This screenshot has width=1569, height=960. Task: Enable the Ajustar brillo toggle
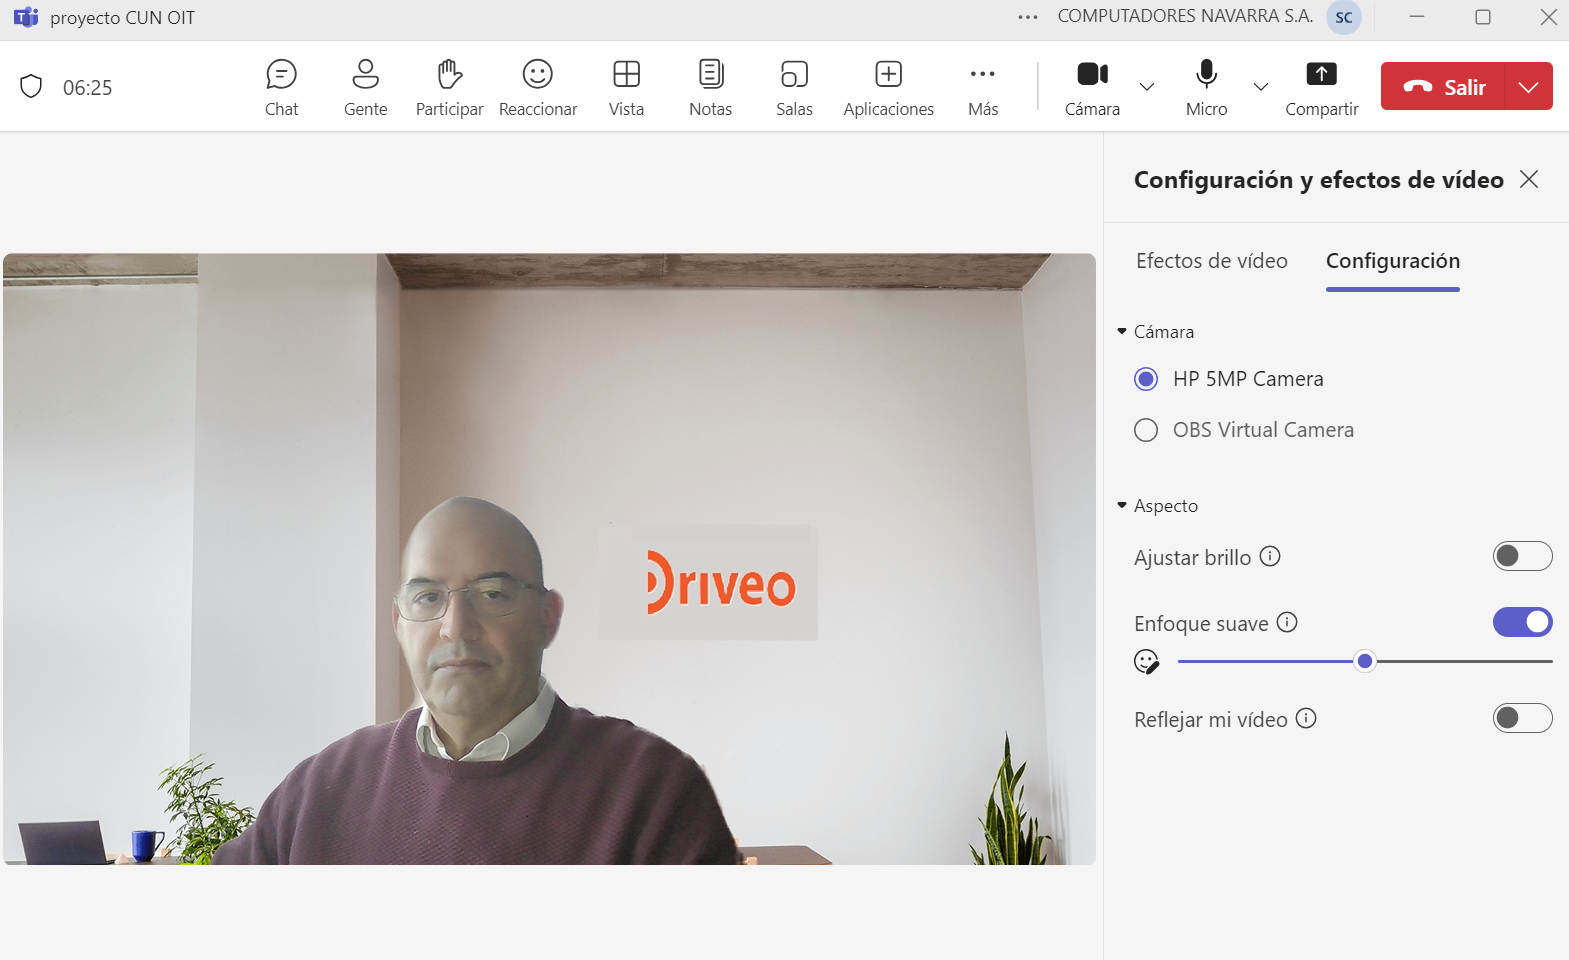point(1521,556)
